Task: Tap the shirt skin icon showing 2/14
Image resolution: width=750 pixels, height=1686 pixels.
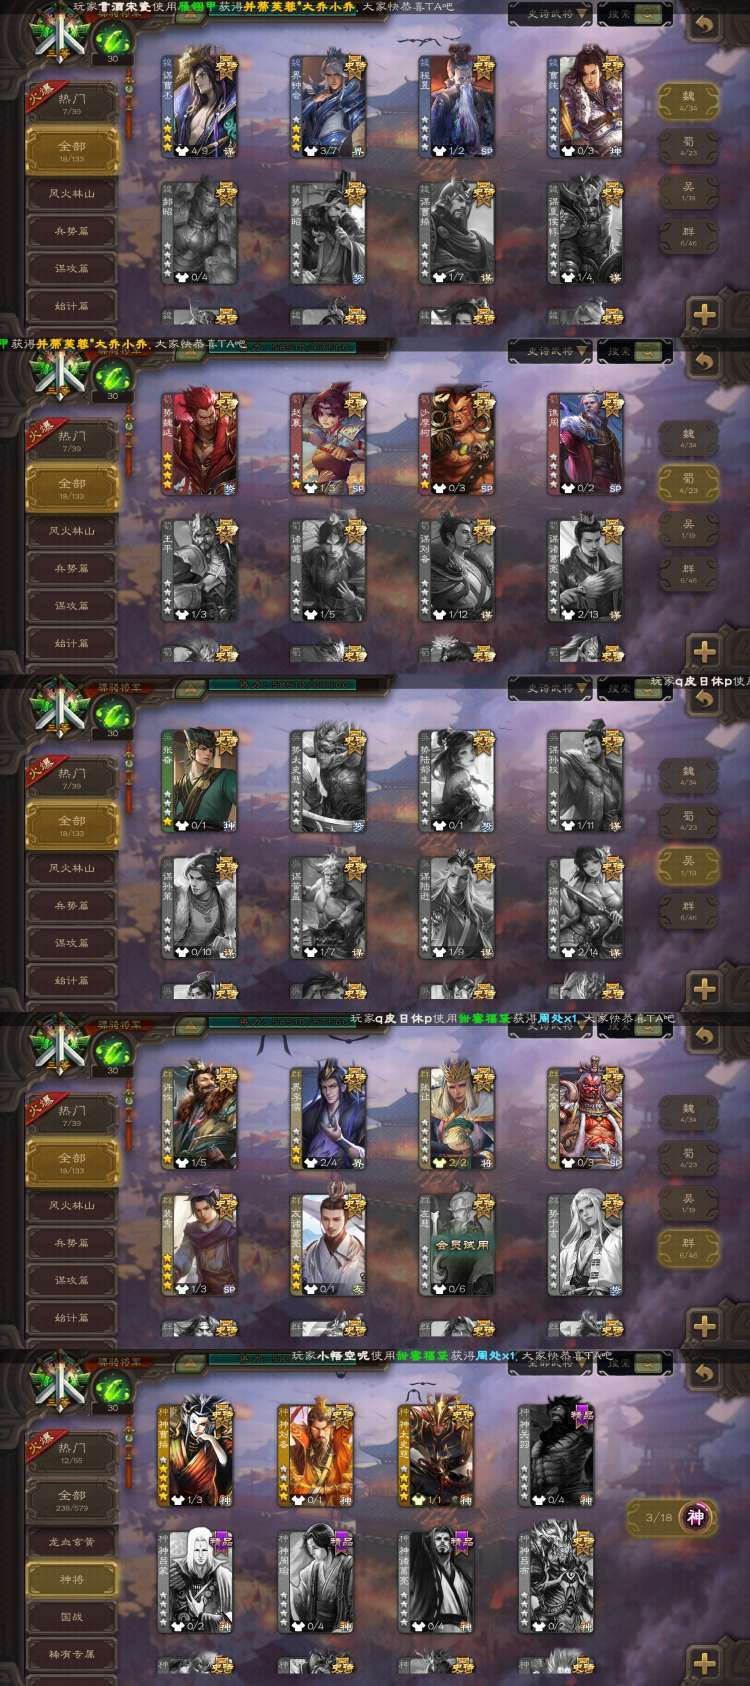Action: pyautogui.click(x=570, y=952)
